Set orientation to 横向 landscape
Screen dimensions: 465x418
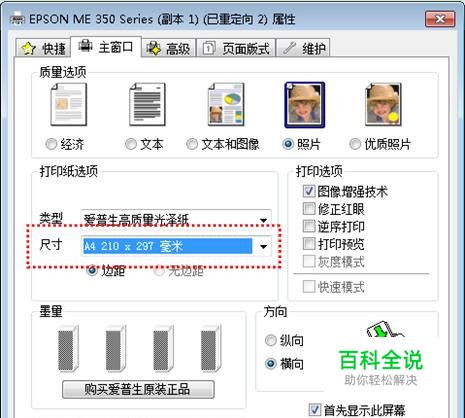271,363
